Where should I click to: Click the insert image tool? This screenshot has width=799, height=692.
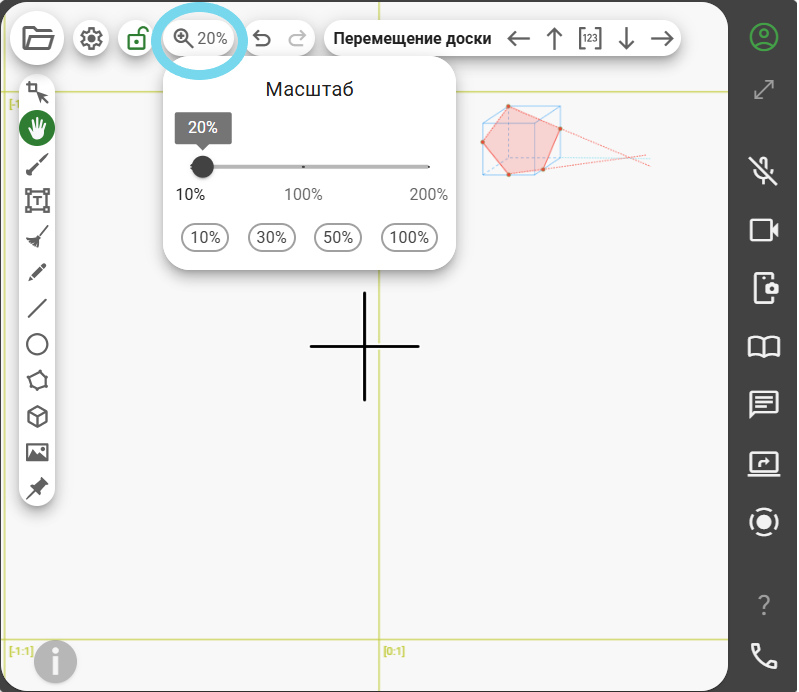(x=37, y=452)
